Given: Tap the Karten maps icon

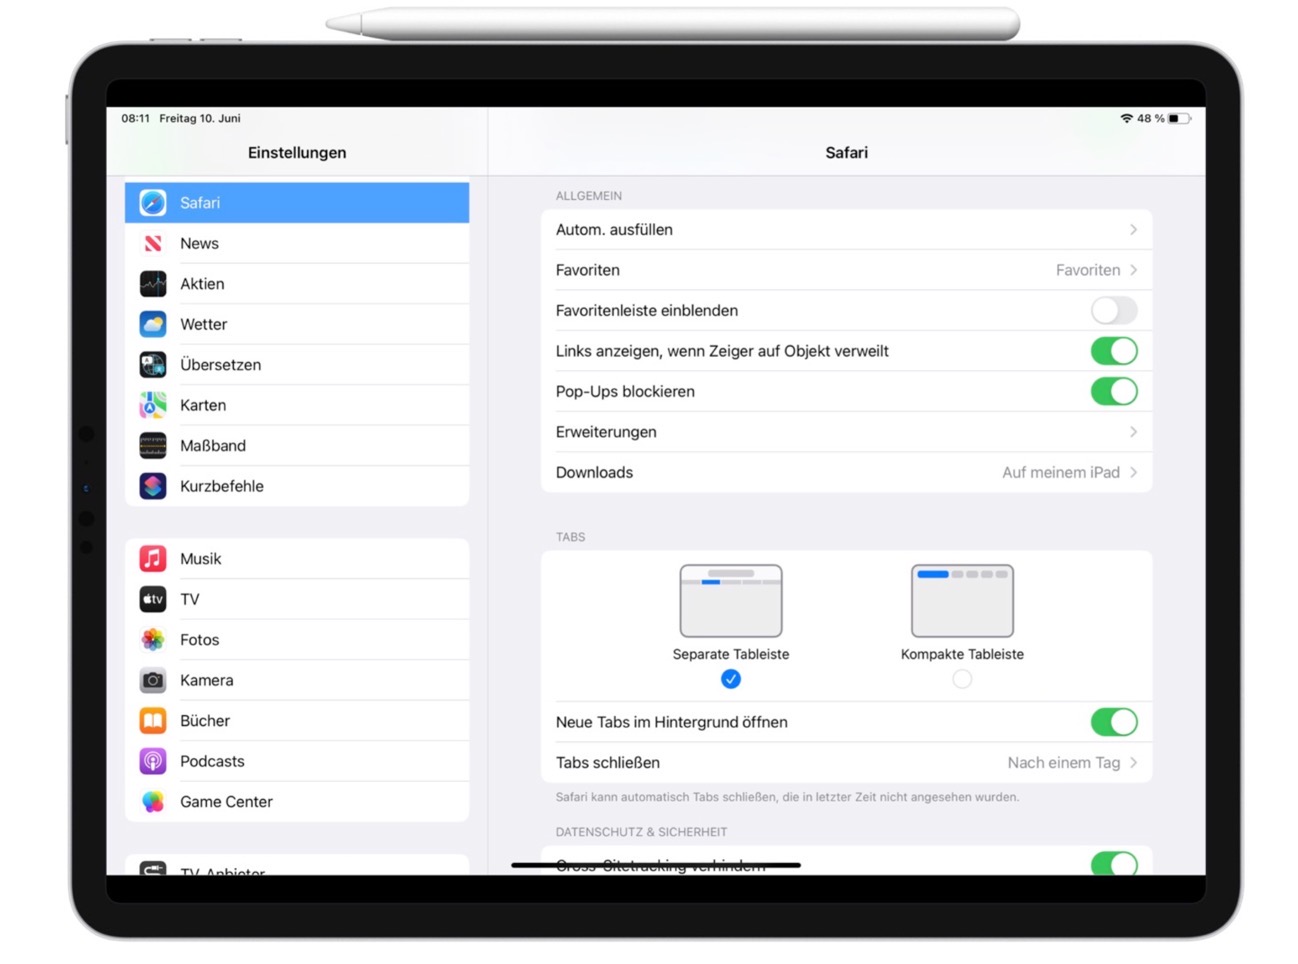Looking at the screenshot, I should click(153, 406).
